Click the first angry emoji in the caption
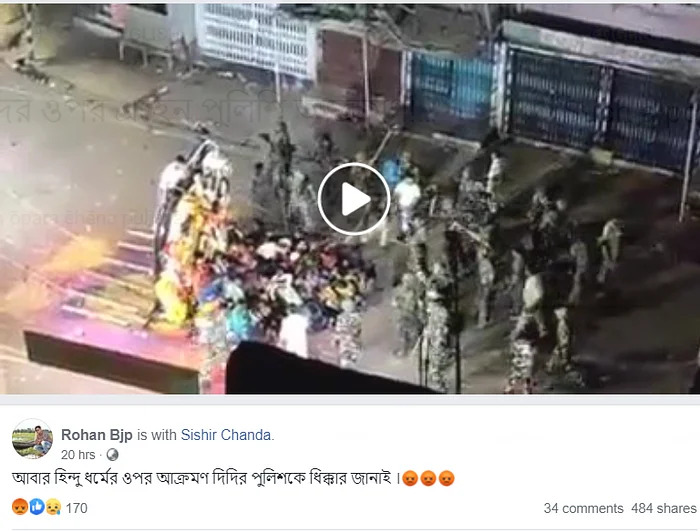The image size is (700, 531). (410, 478)
